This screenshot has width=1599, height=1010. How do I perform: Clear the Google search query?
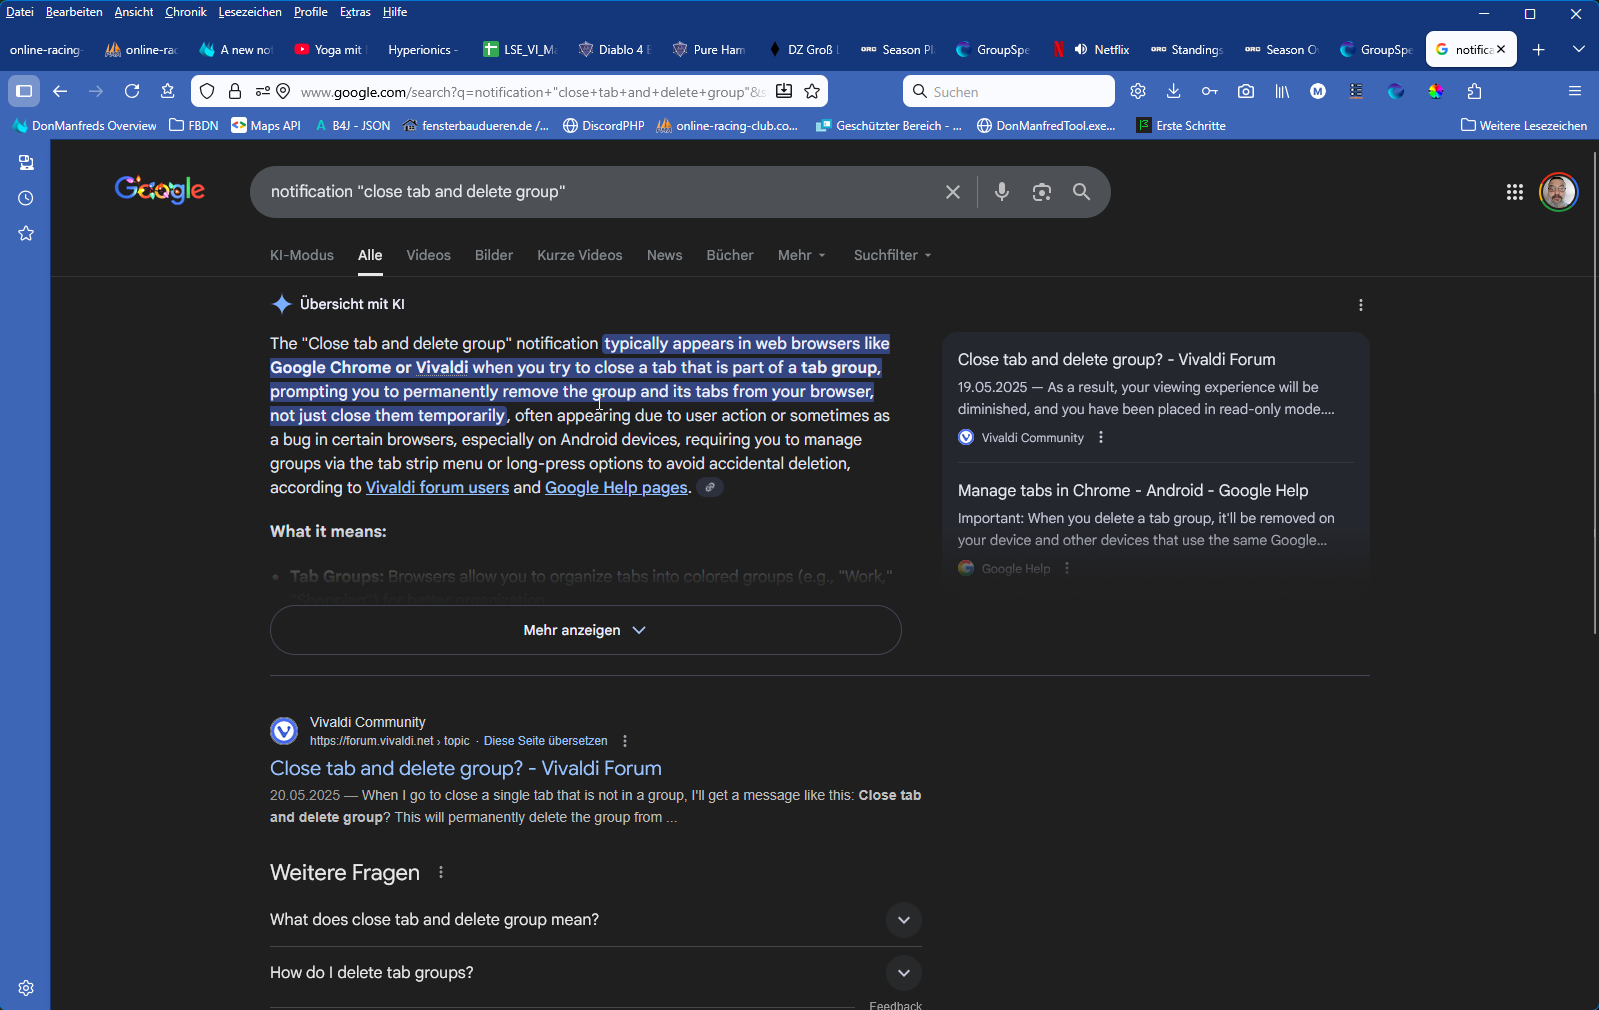952,192
